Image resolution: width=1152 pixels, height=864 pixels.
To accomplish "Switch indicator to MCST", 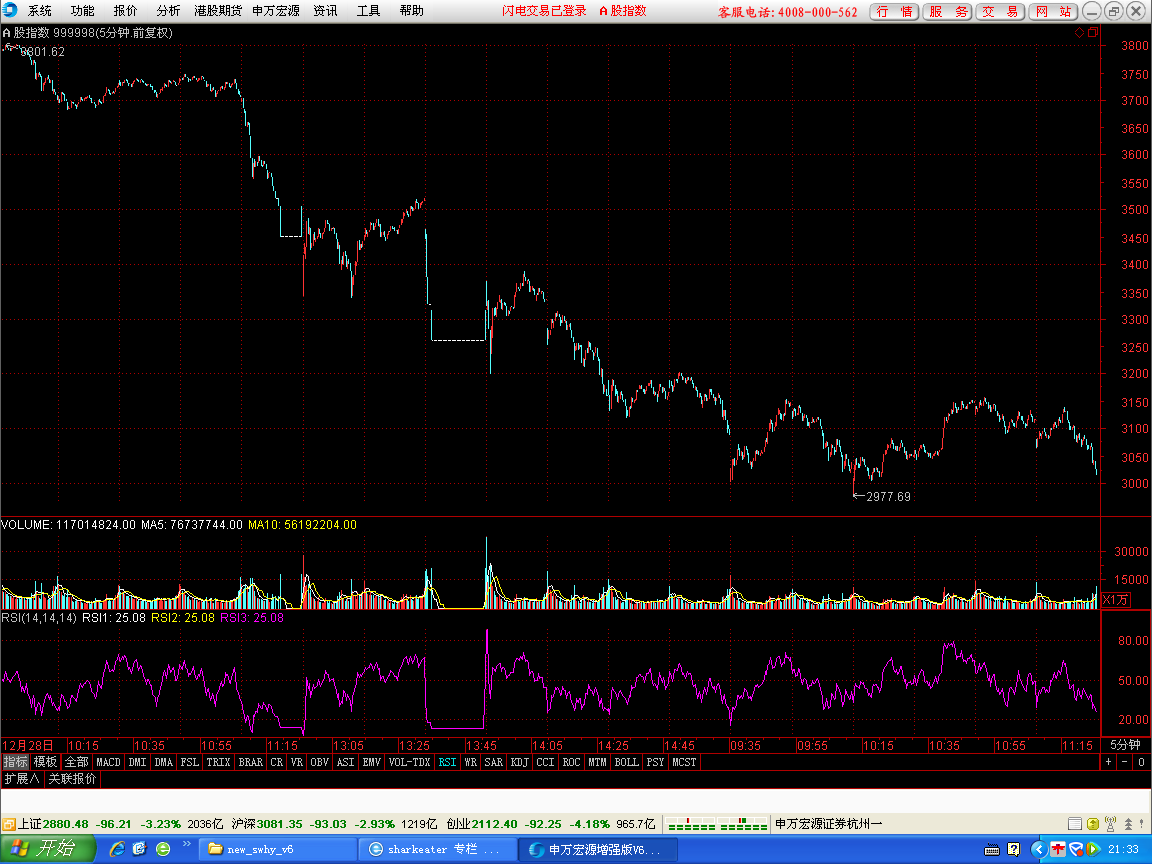I will (684, 762).
